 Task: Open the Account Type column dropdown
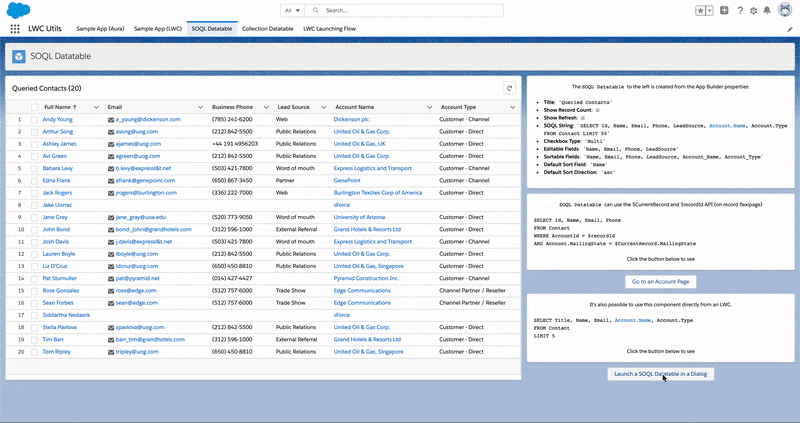[511, 107]
